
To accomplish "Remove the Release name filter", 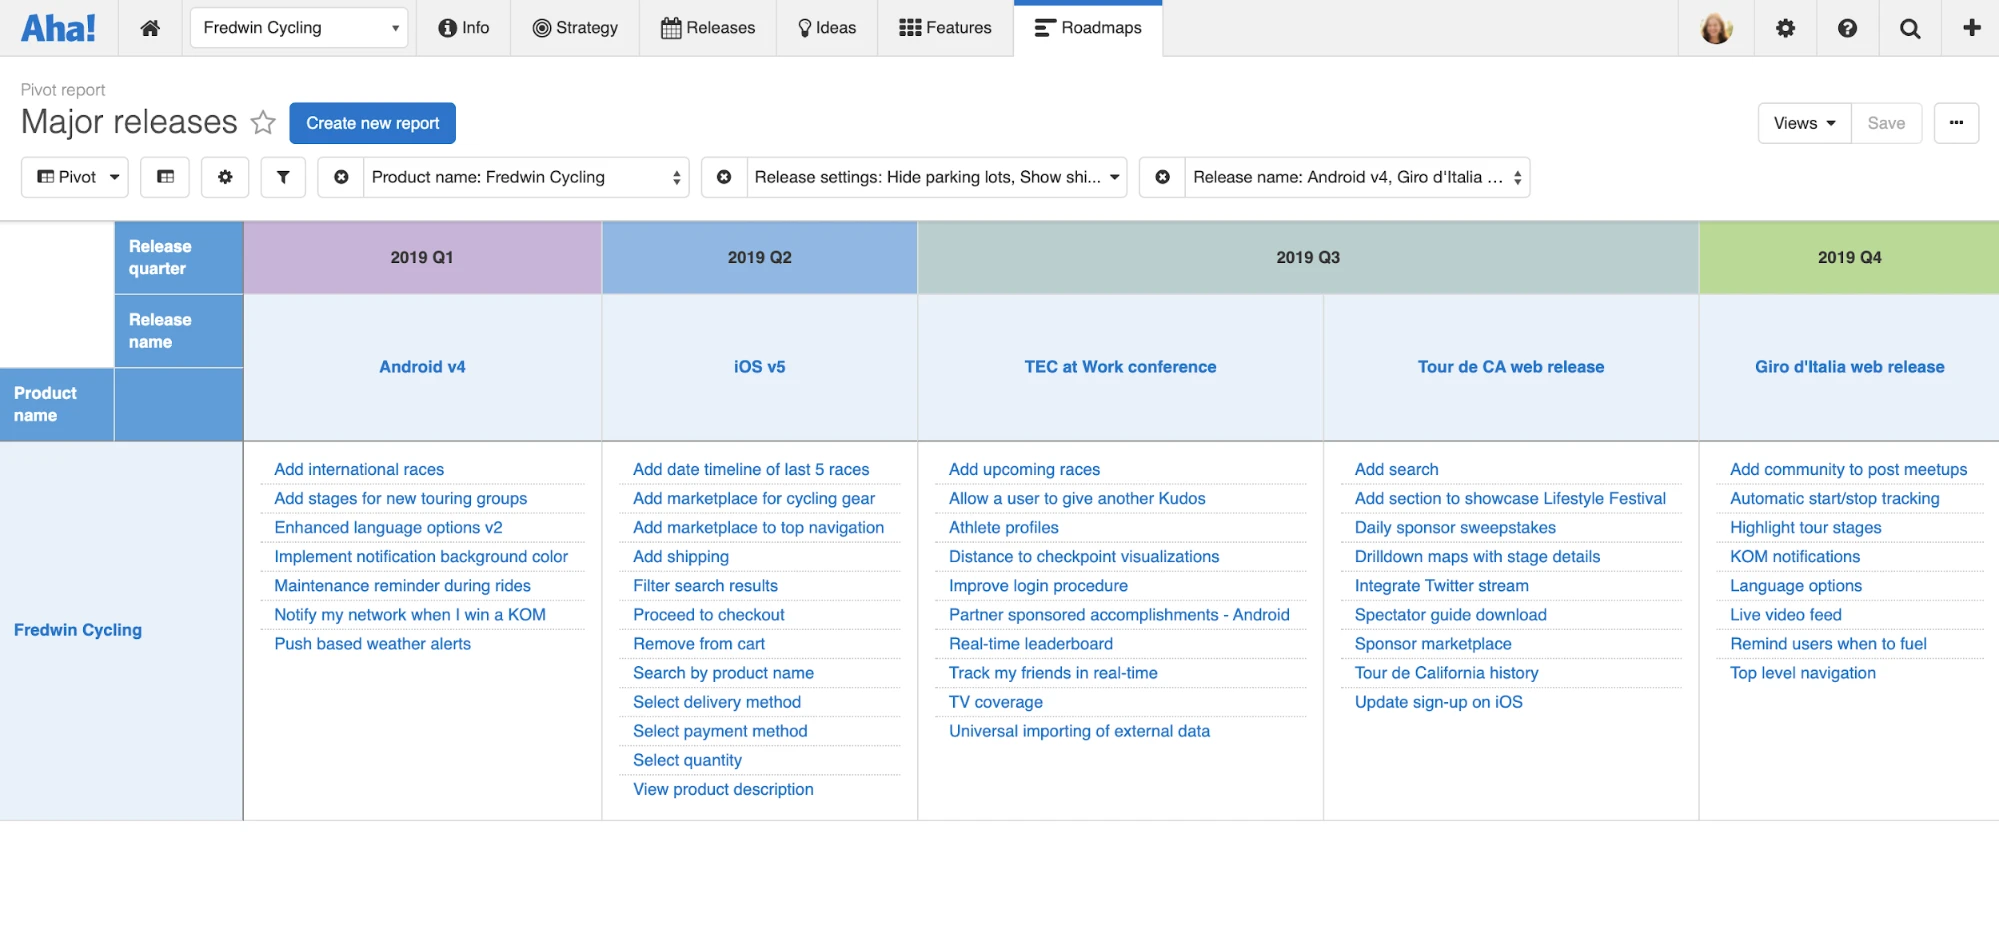I will [1162, 177].
